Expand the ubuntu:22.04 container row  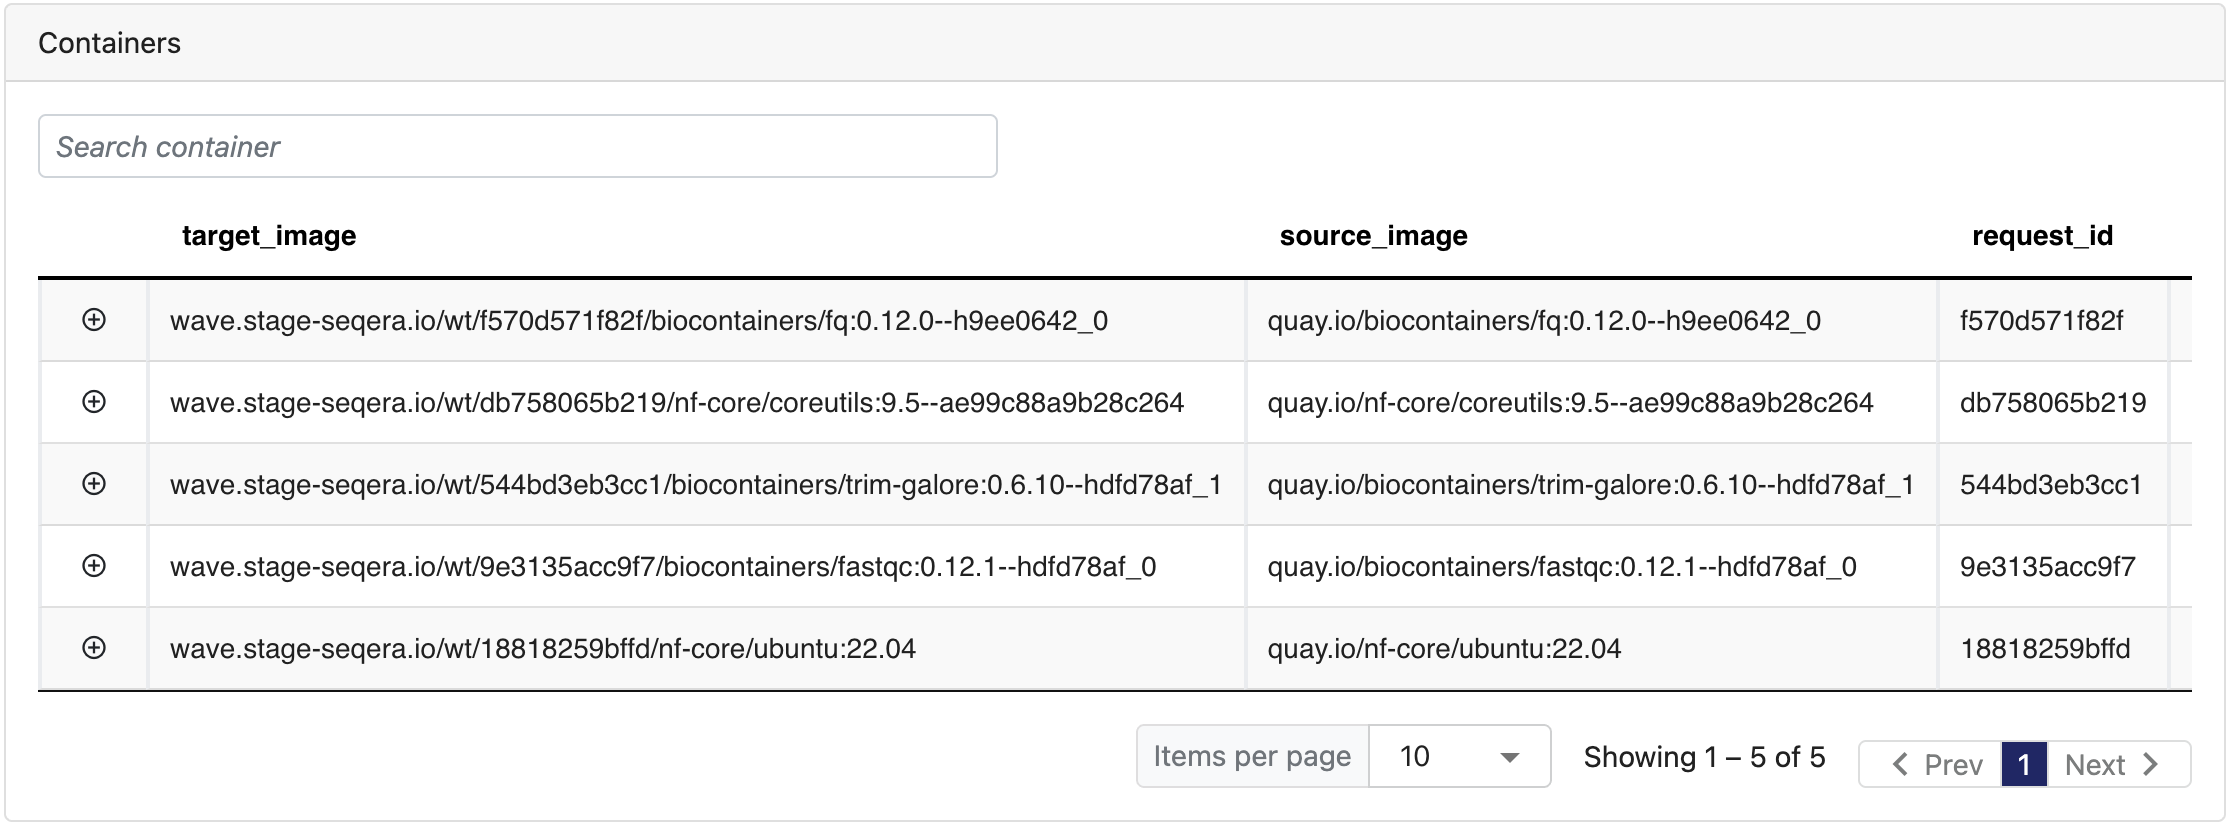click(94, 648)
